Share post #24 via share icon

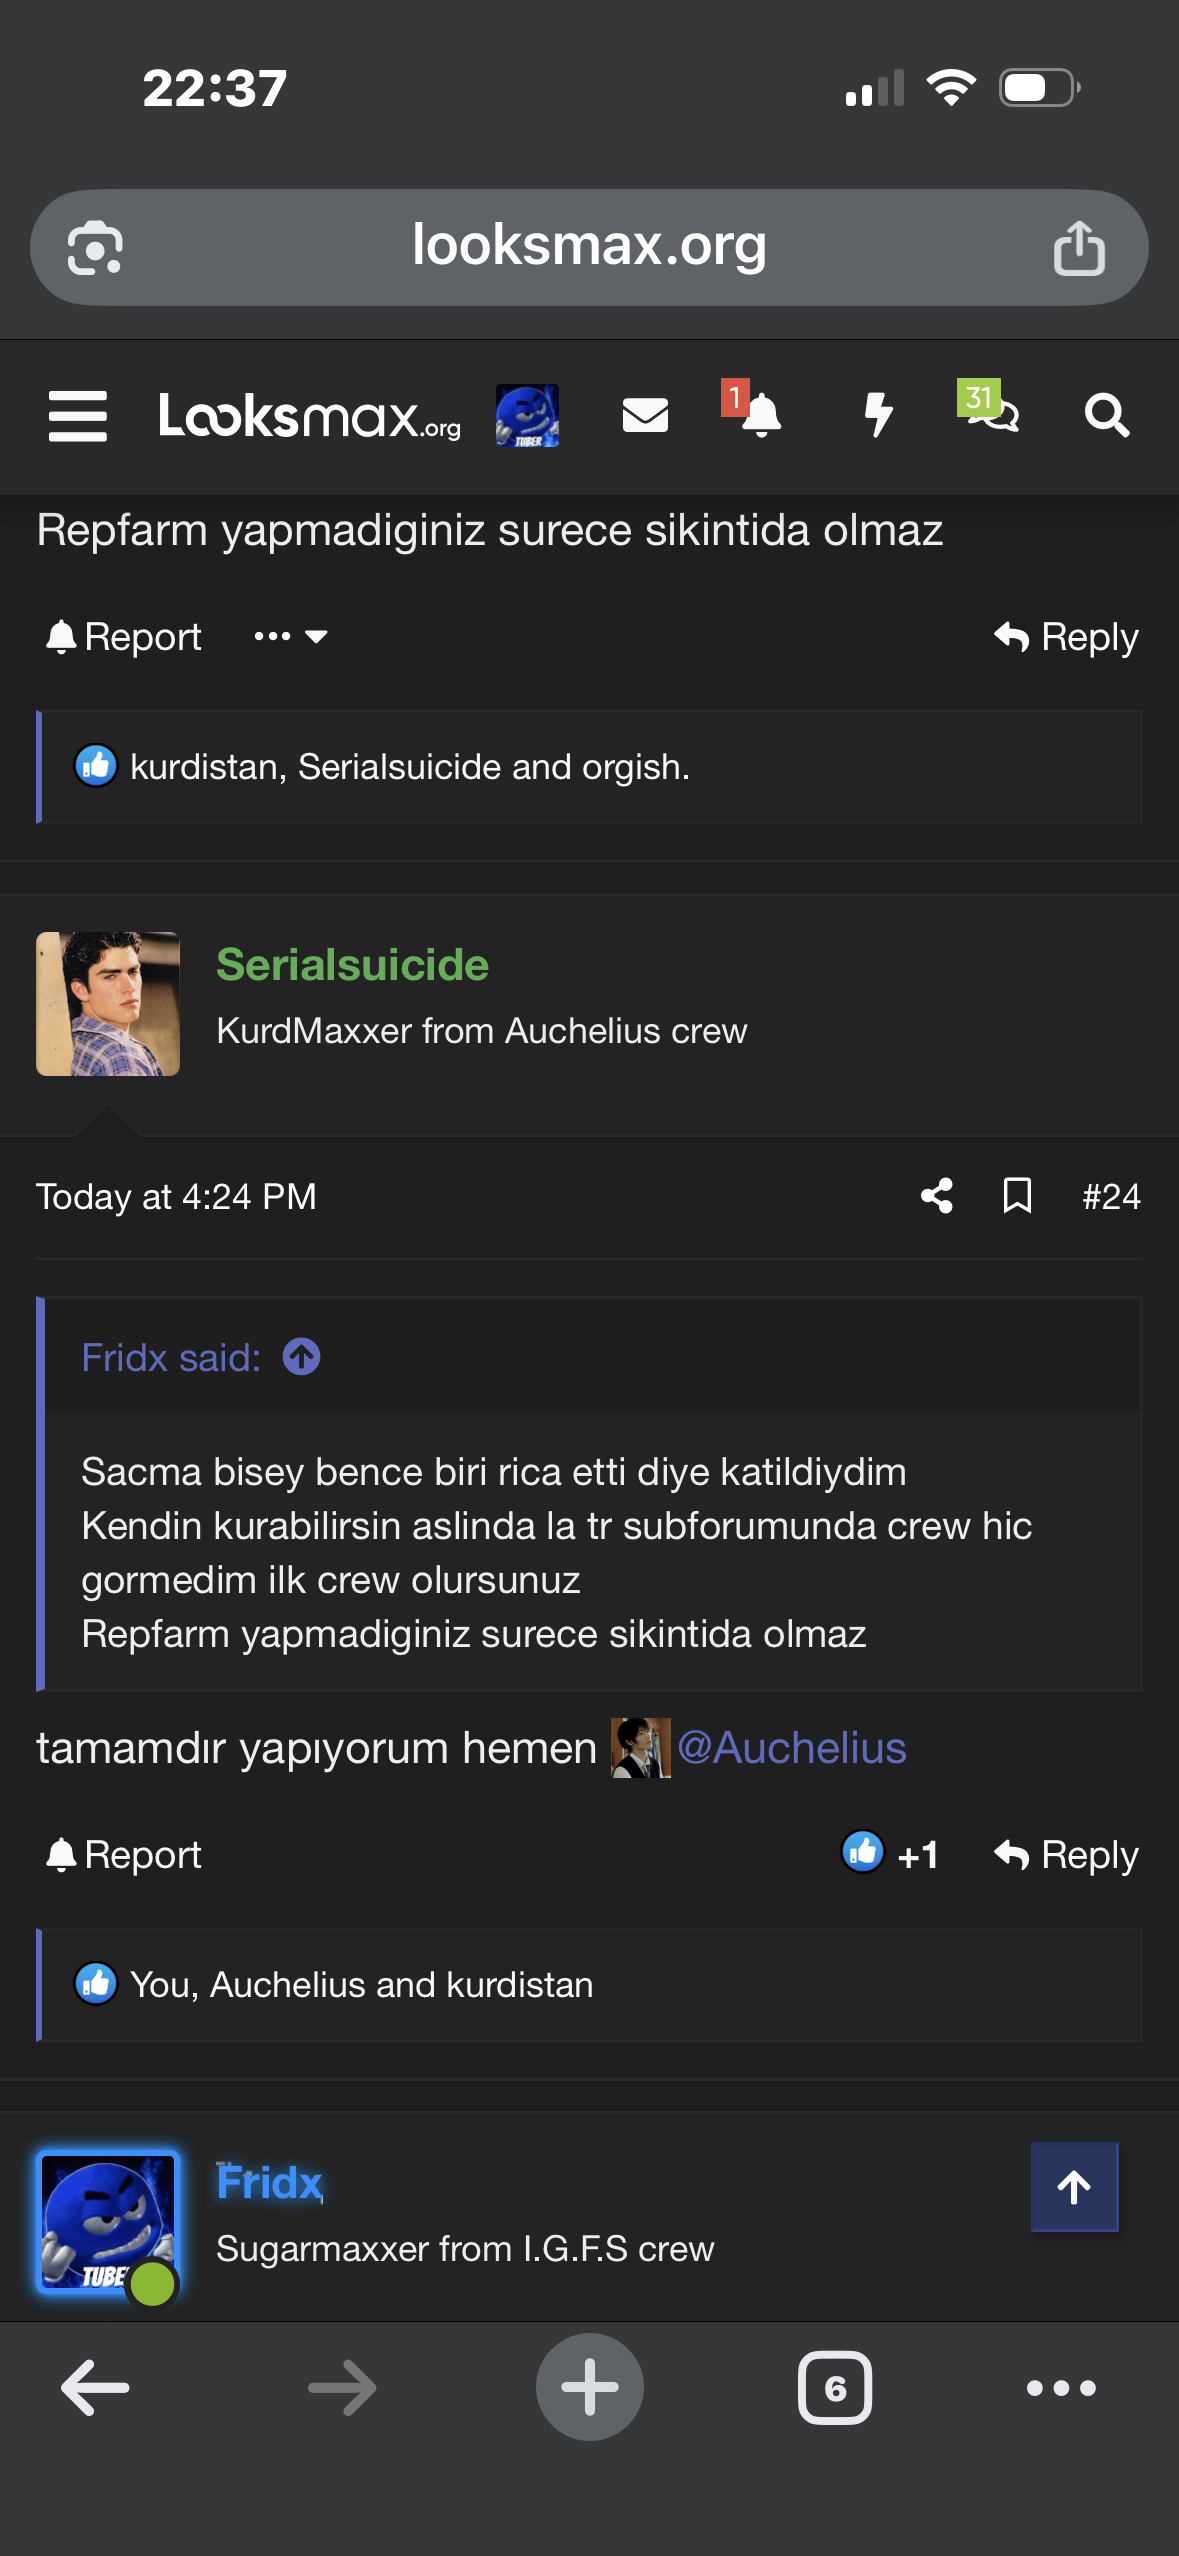pyautogui.click(x=936, y=1196)
